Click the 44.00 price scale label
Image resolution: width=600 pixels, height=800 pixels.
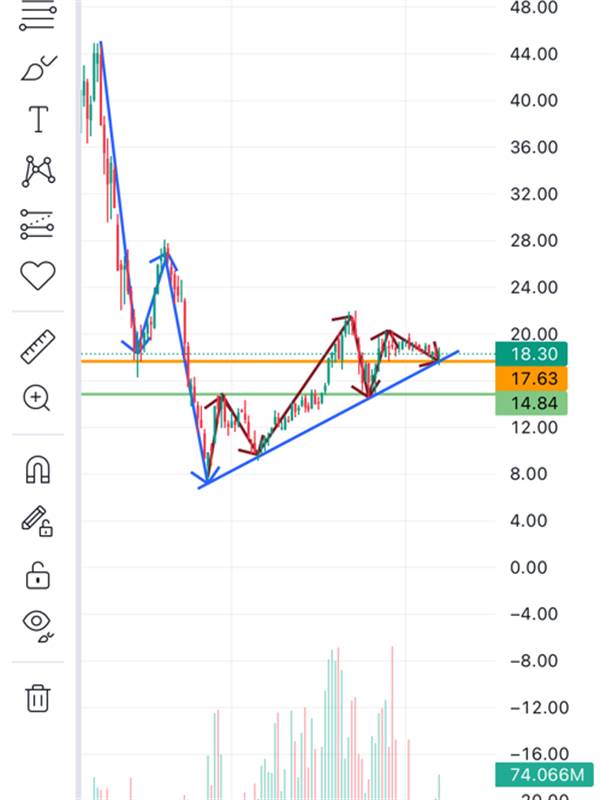[x=534, y=54]
